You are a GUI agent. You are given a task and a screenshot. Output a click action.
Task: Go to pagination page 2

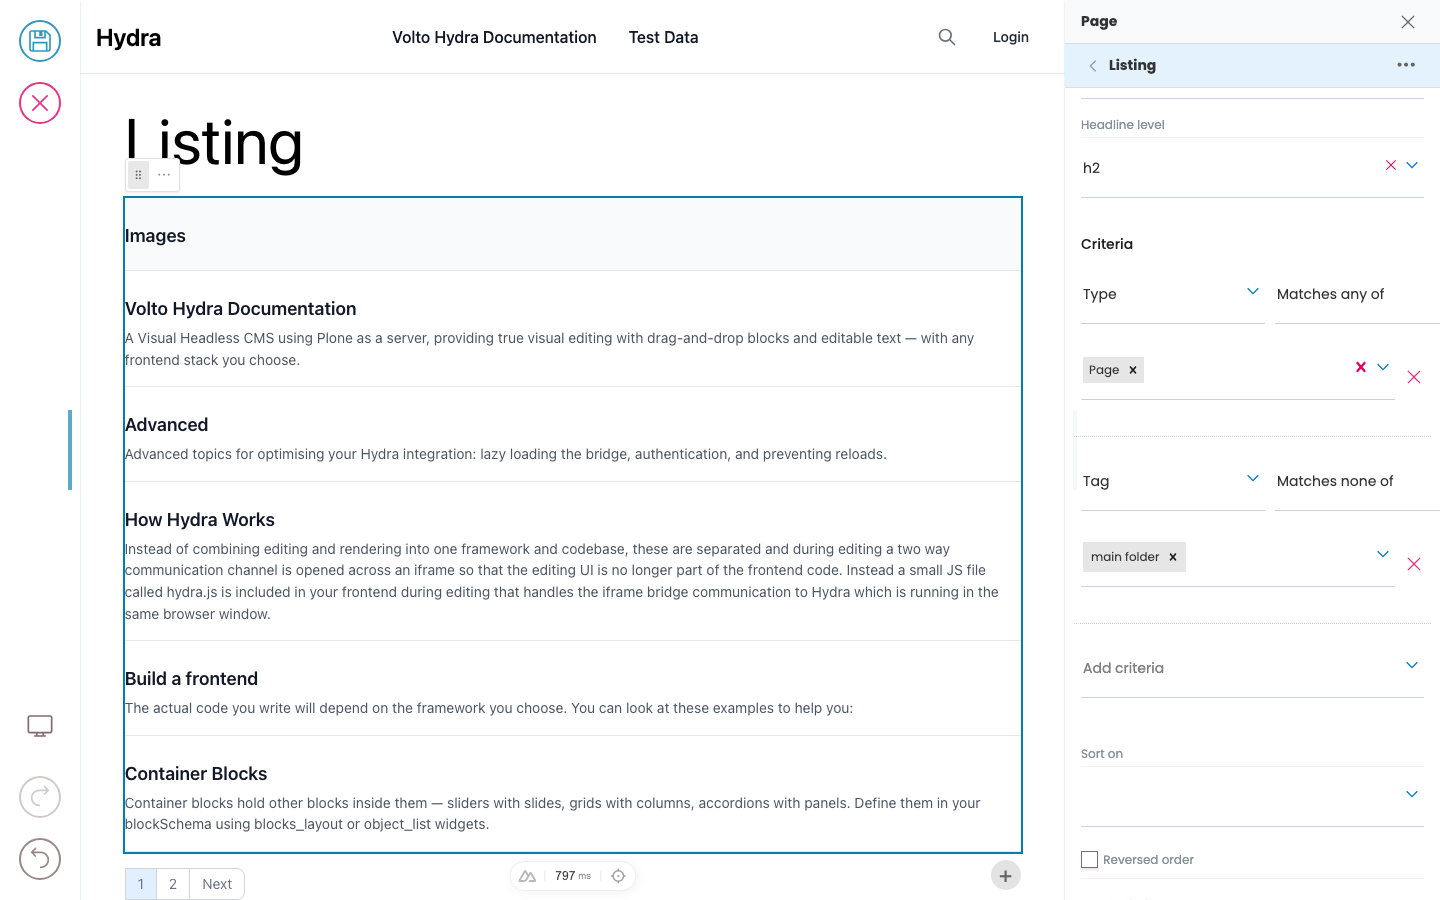coord(173,884)
